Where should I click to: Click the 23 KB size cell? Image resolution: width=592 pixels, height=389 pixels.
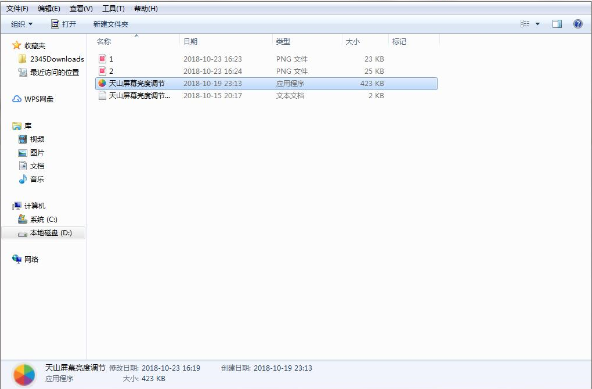[374, 59]
